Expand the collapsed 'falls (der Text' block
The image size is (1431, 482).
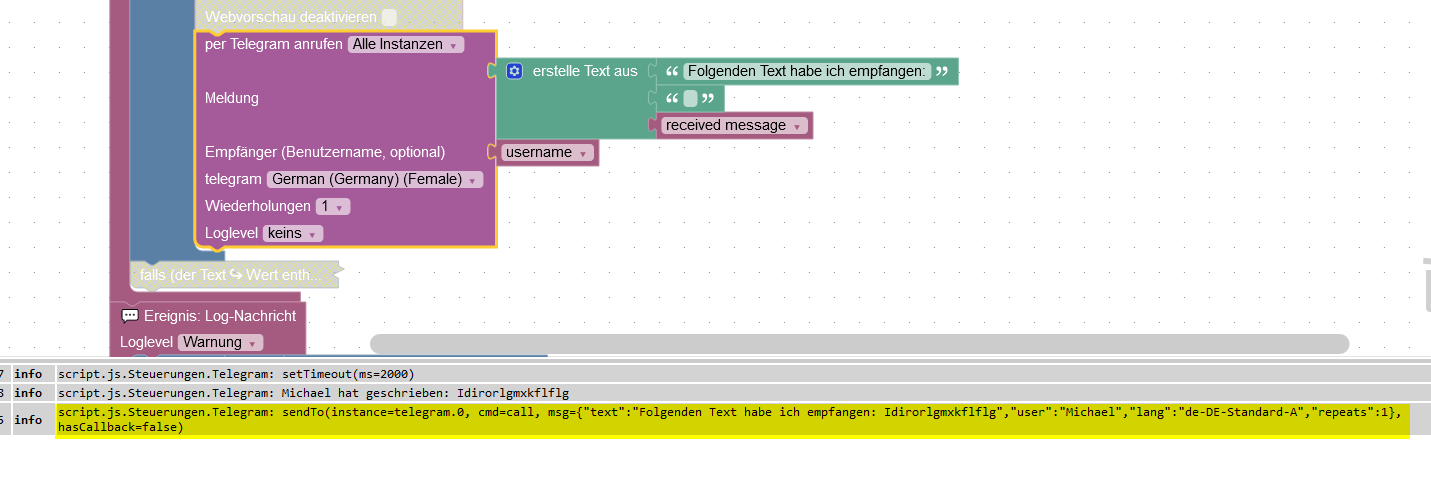(234, 274)
